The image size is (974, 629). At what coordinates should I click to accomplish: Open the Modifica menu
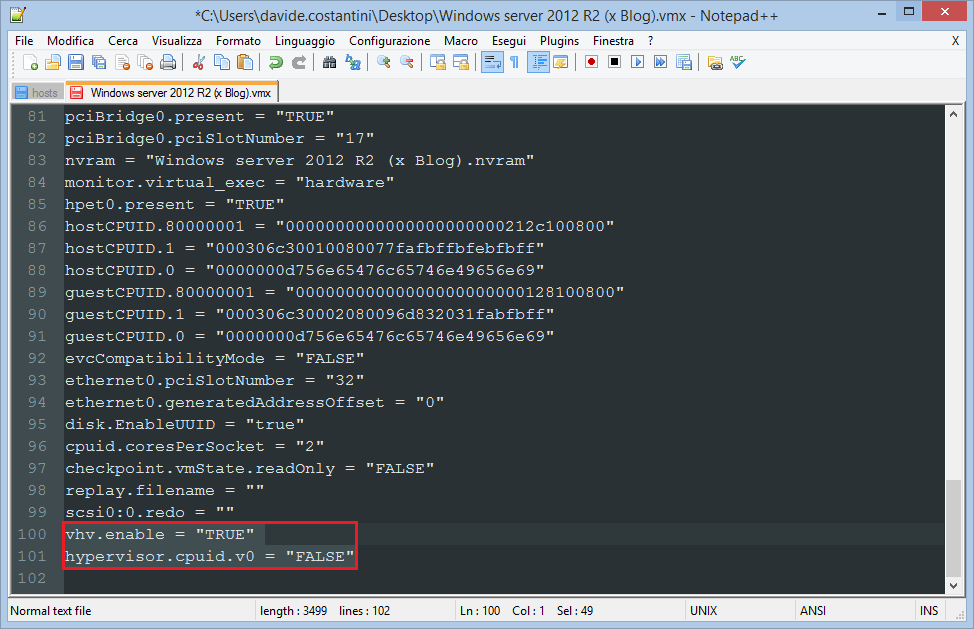coord(70,41)
